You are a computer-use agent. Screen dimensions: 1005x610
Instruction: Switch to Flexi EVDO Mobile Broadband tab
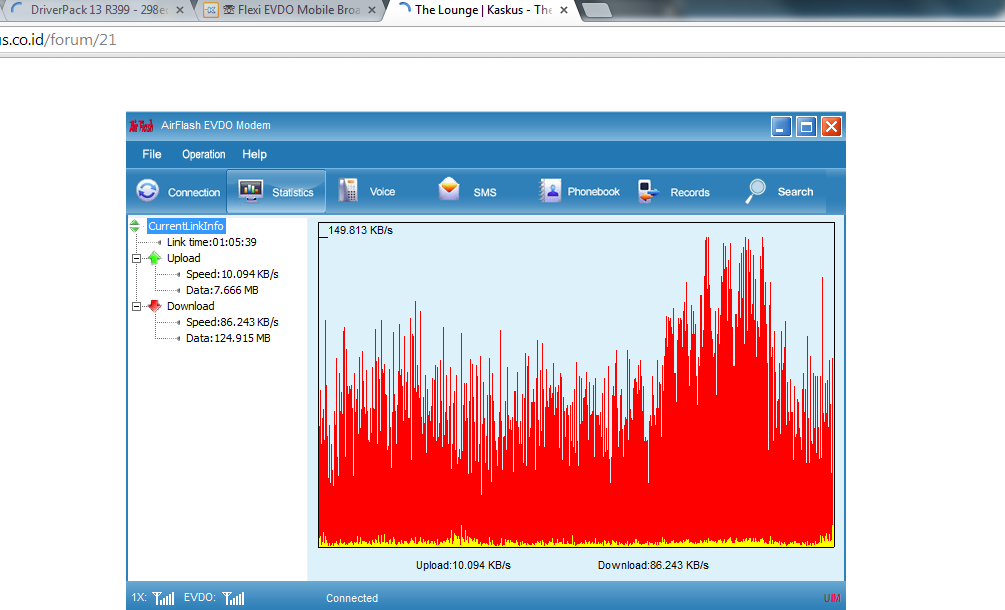[290, 10]
